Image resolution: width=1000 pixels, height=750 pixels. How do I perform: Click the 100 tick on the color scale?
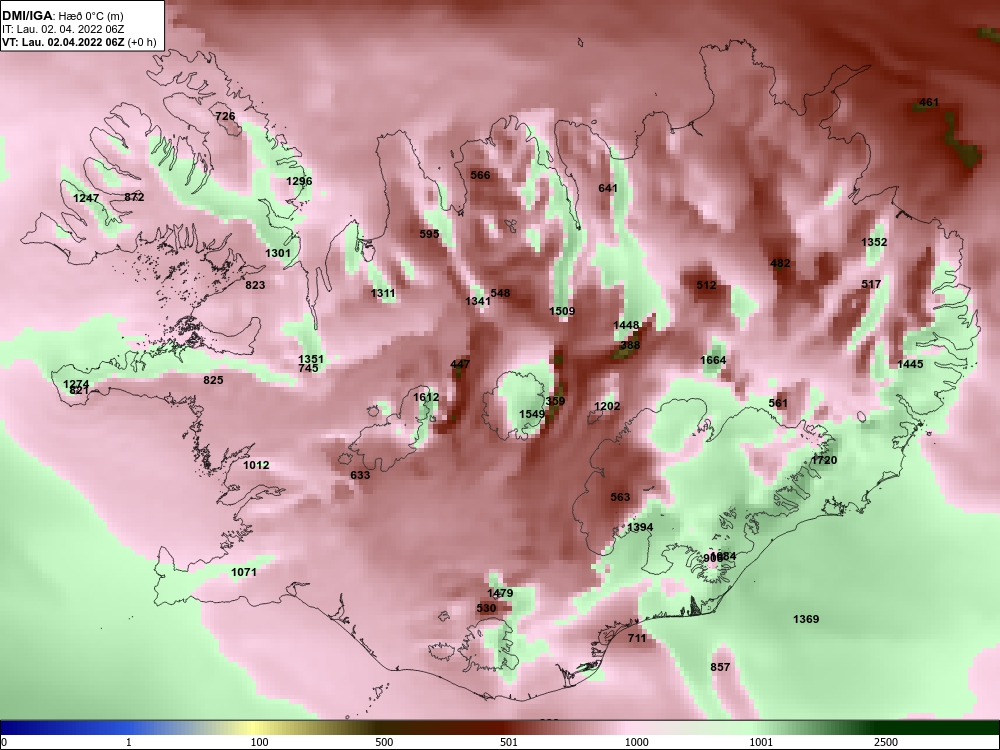(x=260, y=742)
